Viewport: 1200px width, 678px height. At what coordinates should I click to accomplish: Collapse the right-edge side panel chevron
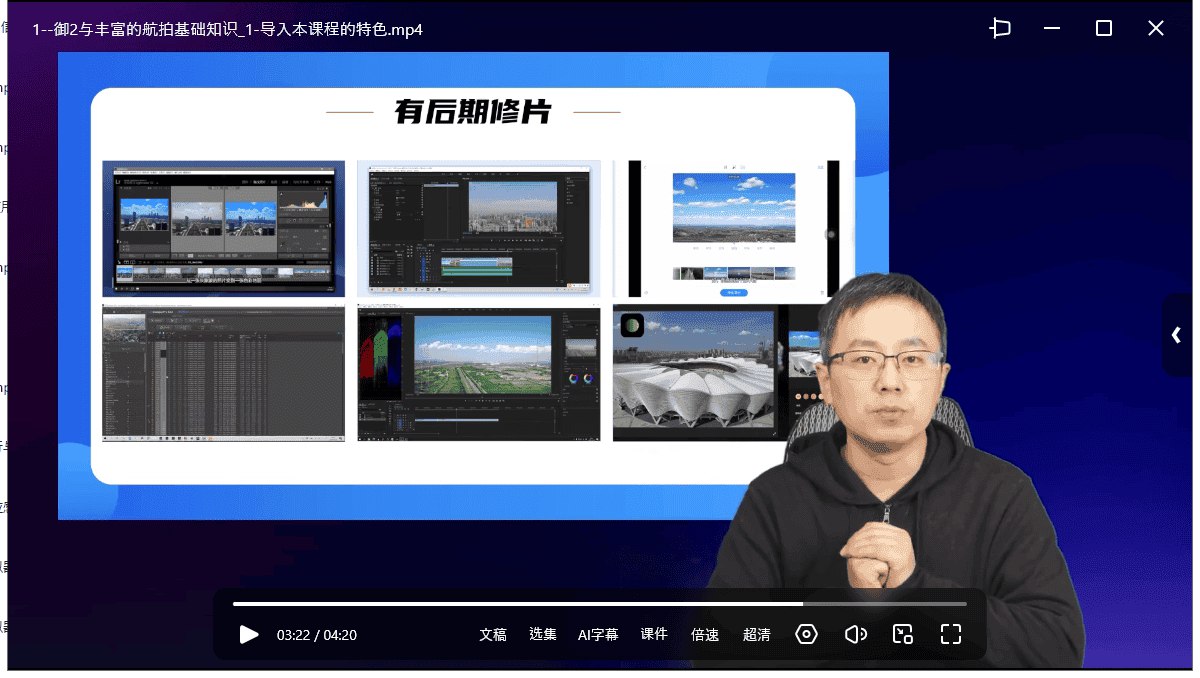pyautogui.click(x=1176, y=336)
